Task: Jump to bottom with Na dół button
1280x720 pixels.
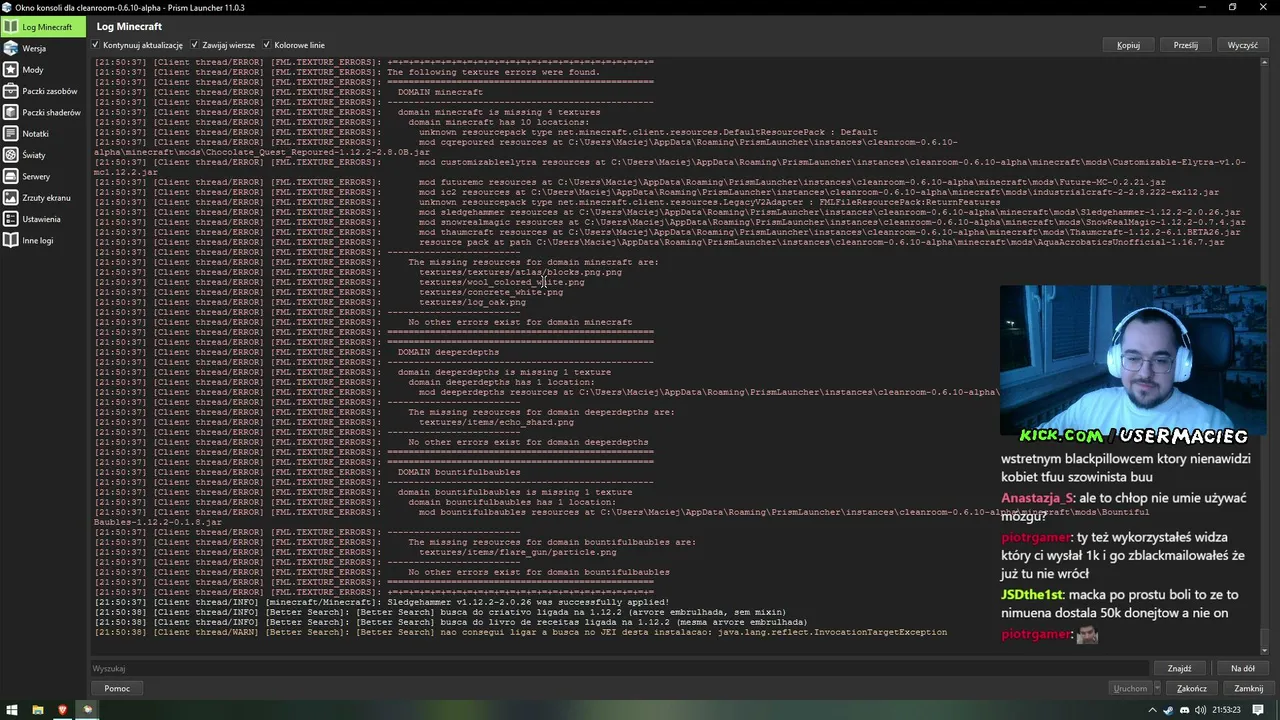Action: coord(1243,668)
